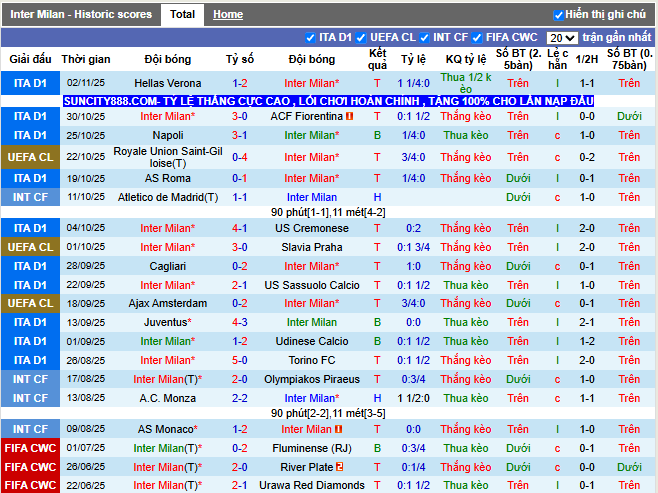Switch to the Home tab

228,14
